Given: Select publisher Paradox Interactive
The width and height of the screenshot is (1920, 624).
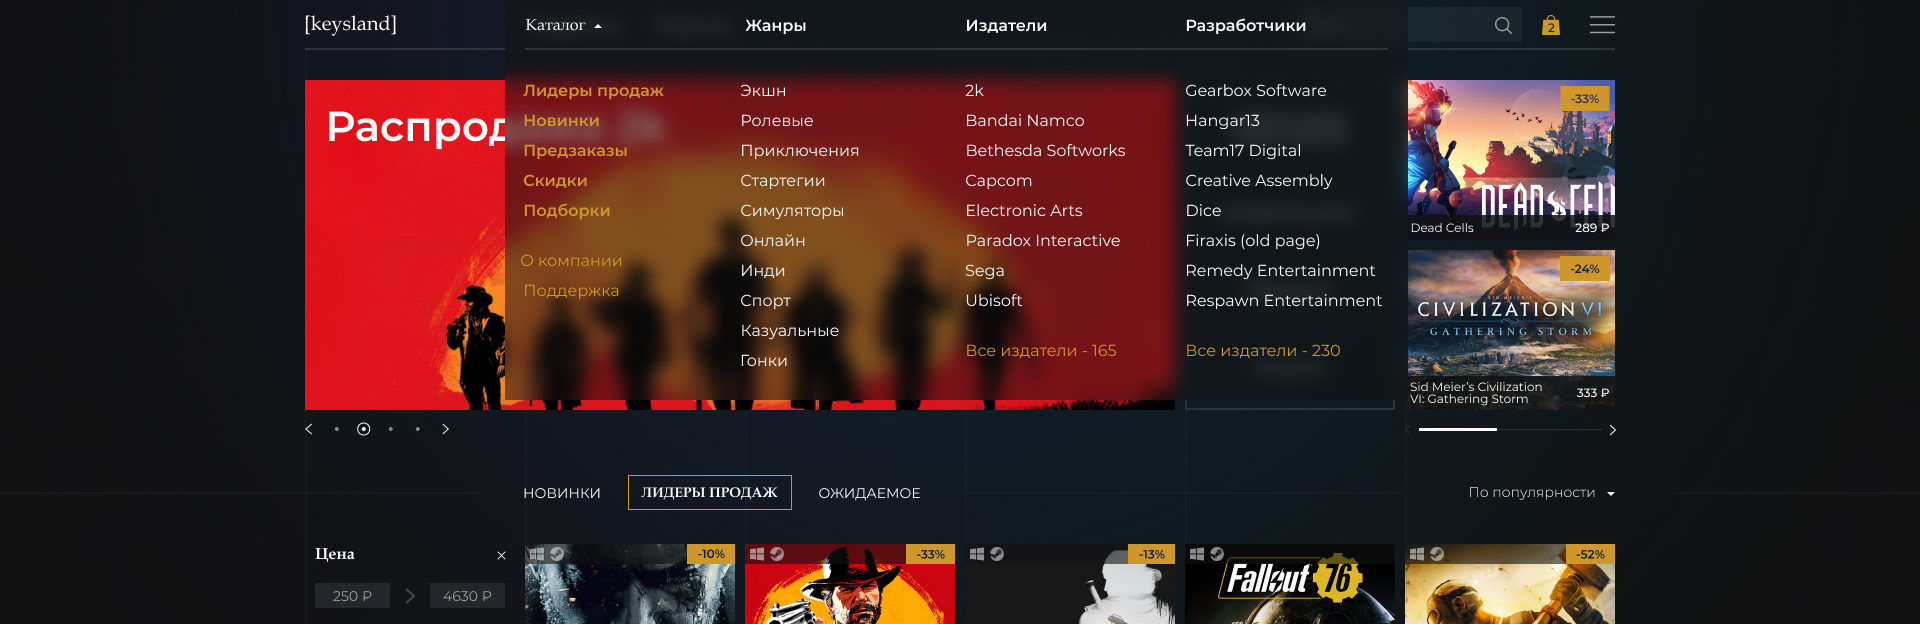Looking at the screenshot, I should point(1043,240).
